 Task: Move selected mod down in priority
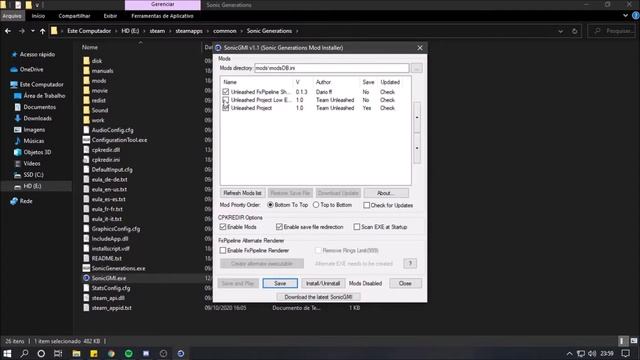pos(417,148)
